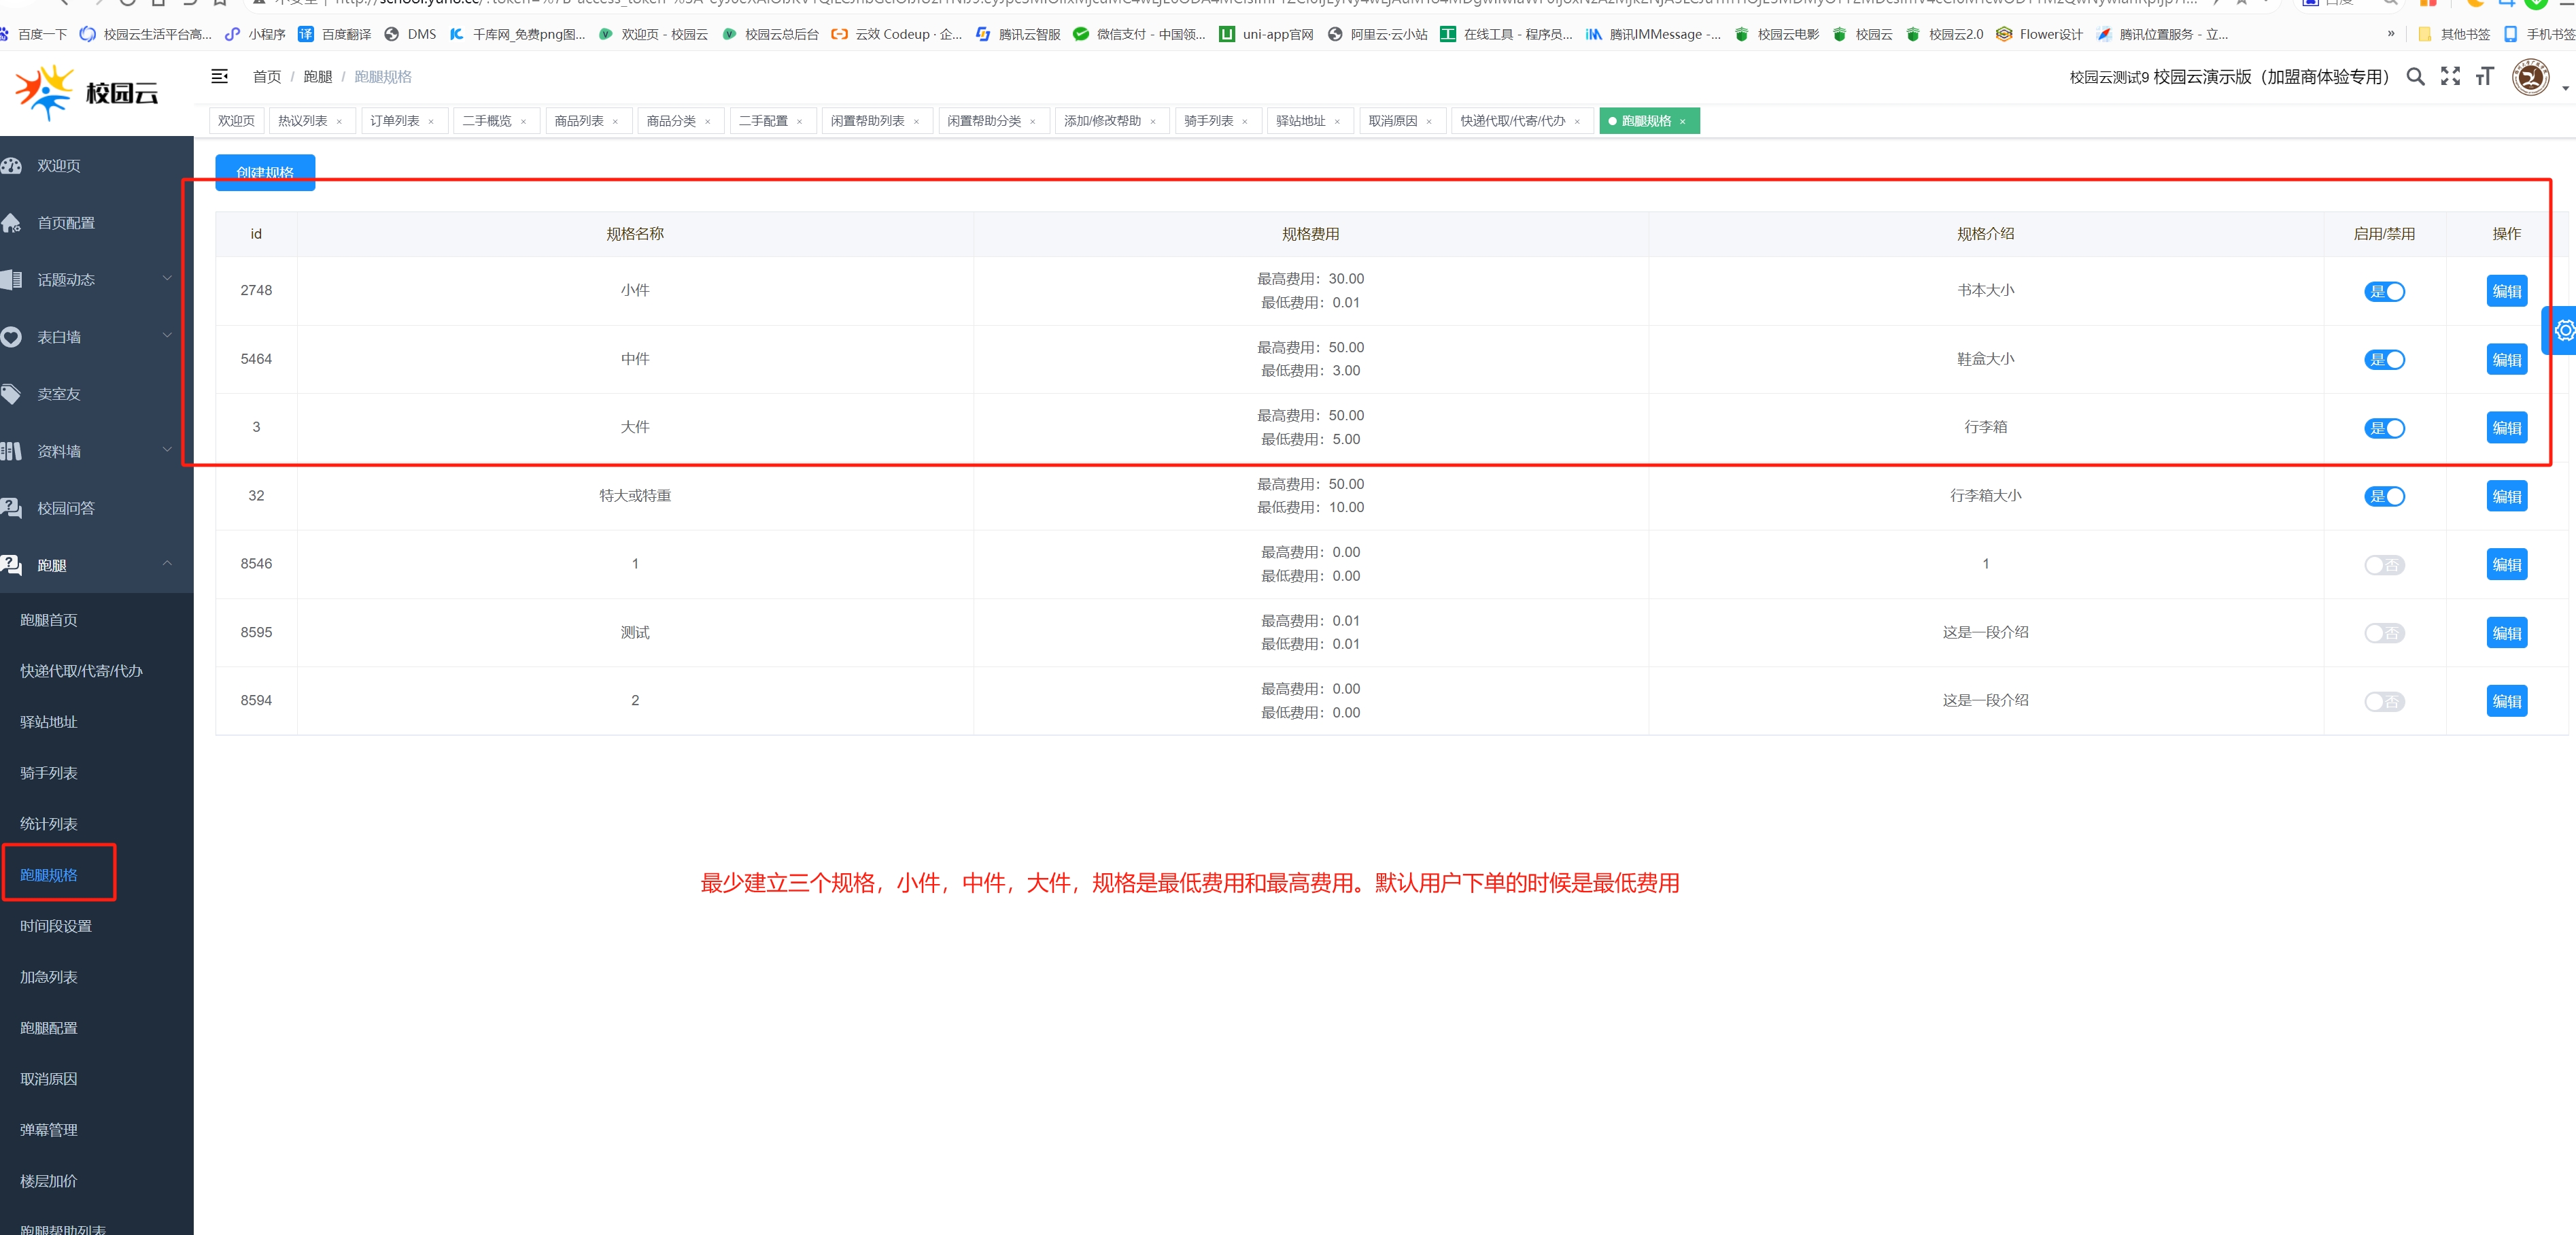This screenshot has width=2576, height=1235.
Task: Enable the 测试 spec toggle
Action: point(2384,633)
